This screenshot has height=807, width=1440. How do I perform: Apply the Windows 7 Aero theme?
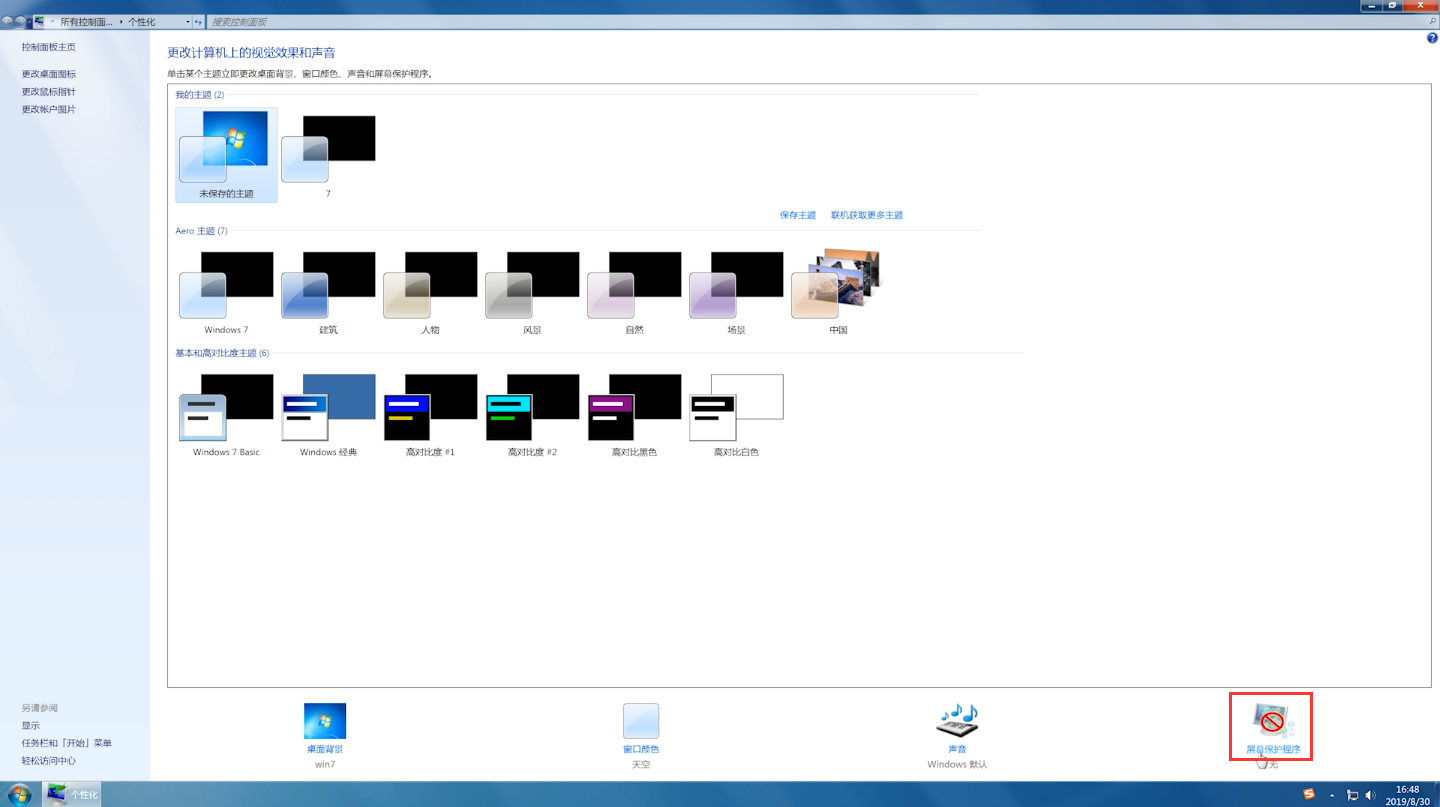coord(226,292)
